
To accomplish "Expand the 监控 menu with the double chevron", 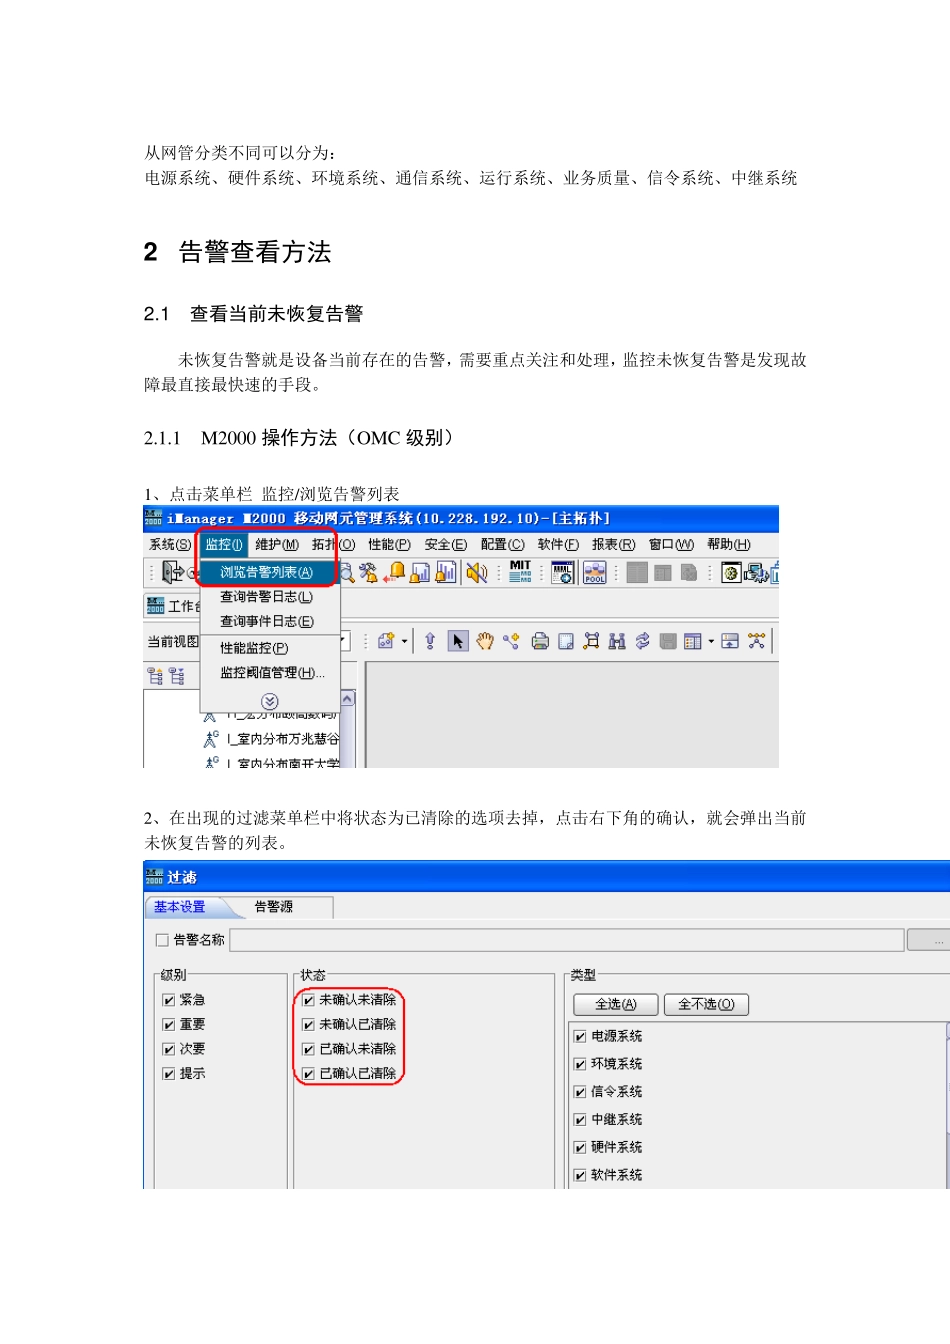I will point(269,701).
